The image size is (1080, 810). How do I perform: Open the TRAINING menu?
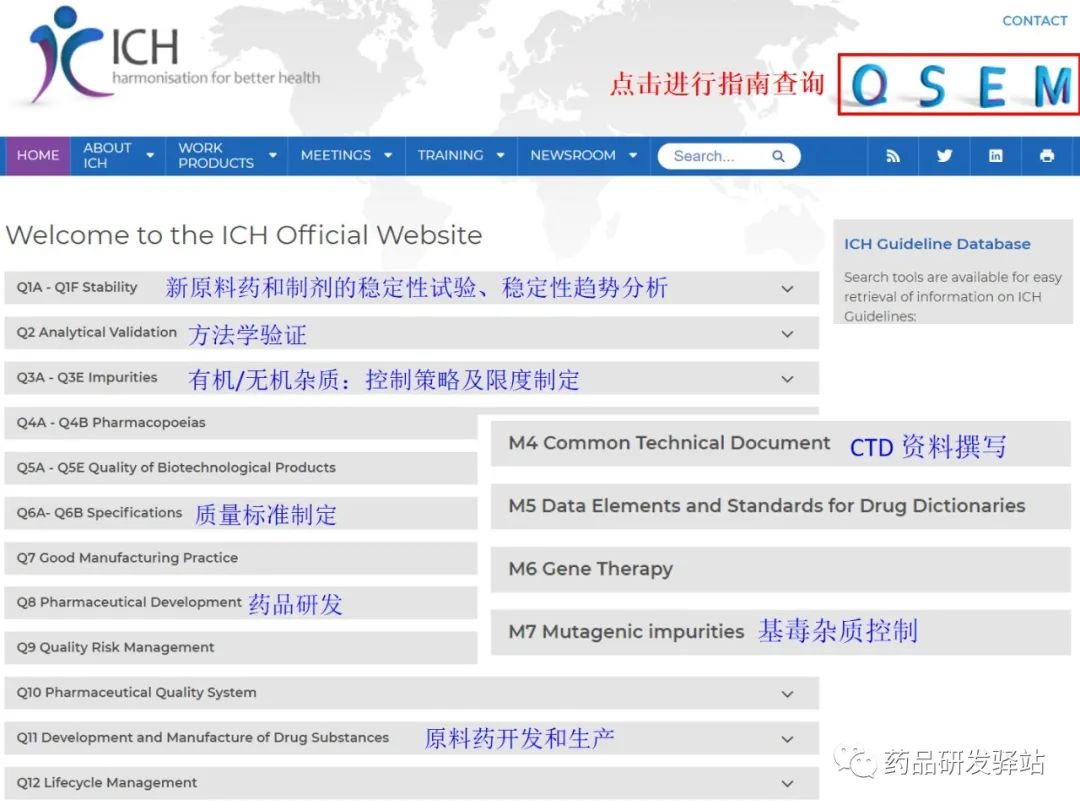461,156
